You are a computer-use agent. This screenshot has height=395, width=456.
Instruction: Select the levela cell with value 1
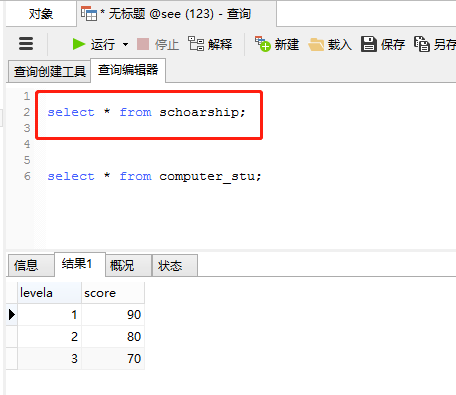click(x=49, y=315)
